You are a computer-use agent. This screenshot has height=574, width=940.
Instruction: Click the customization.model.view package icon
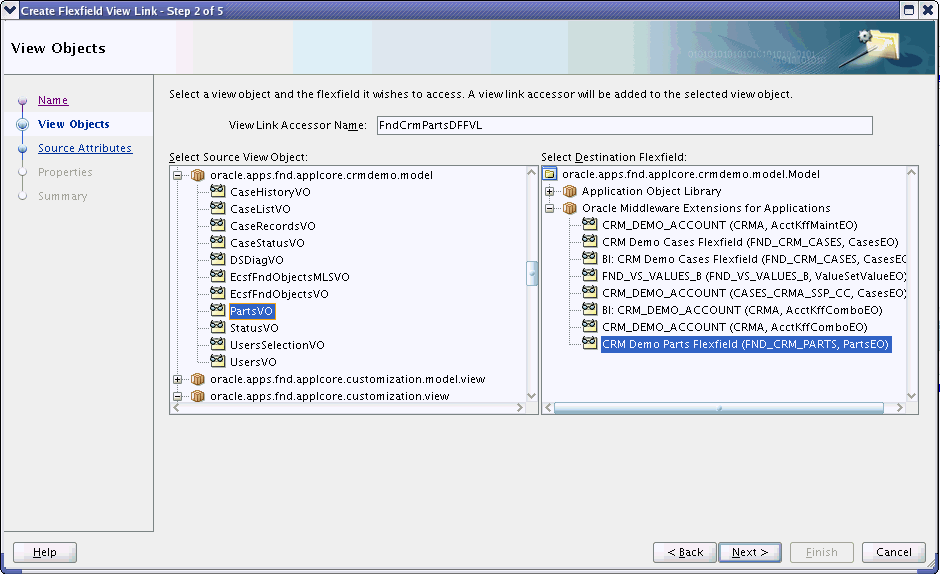(x=198, y=379)
